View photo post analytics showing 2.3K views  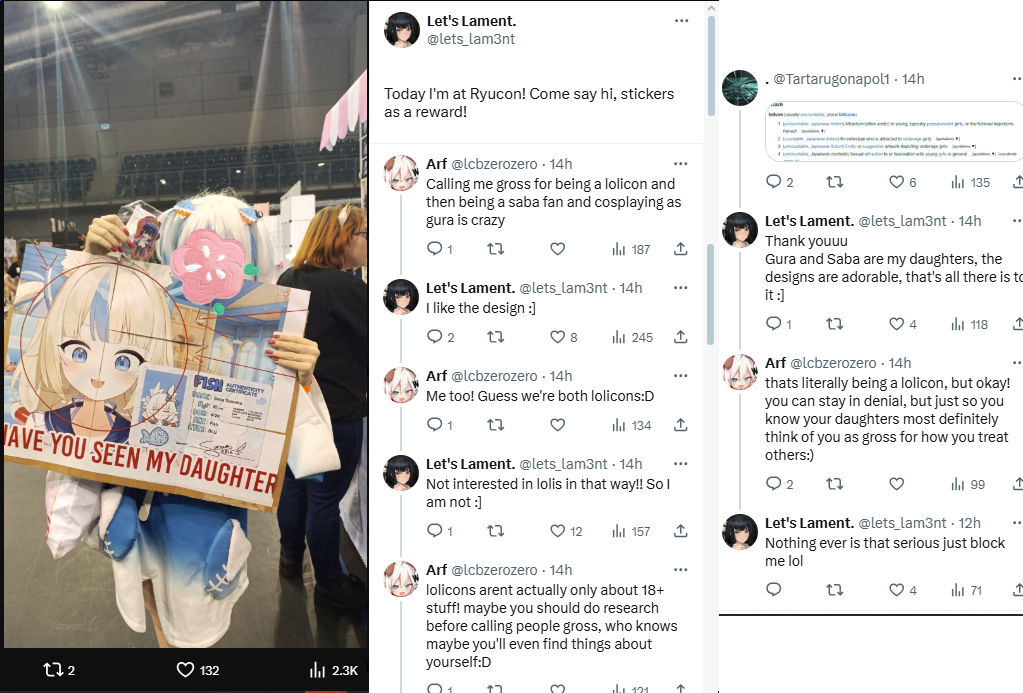point(333,670)
